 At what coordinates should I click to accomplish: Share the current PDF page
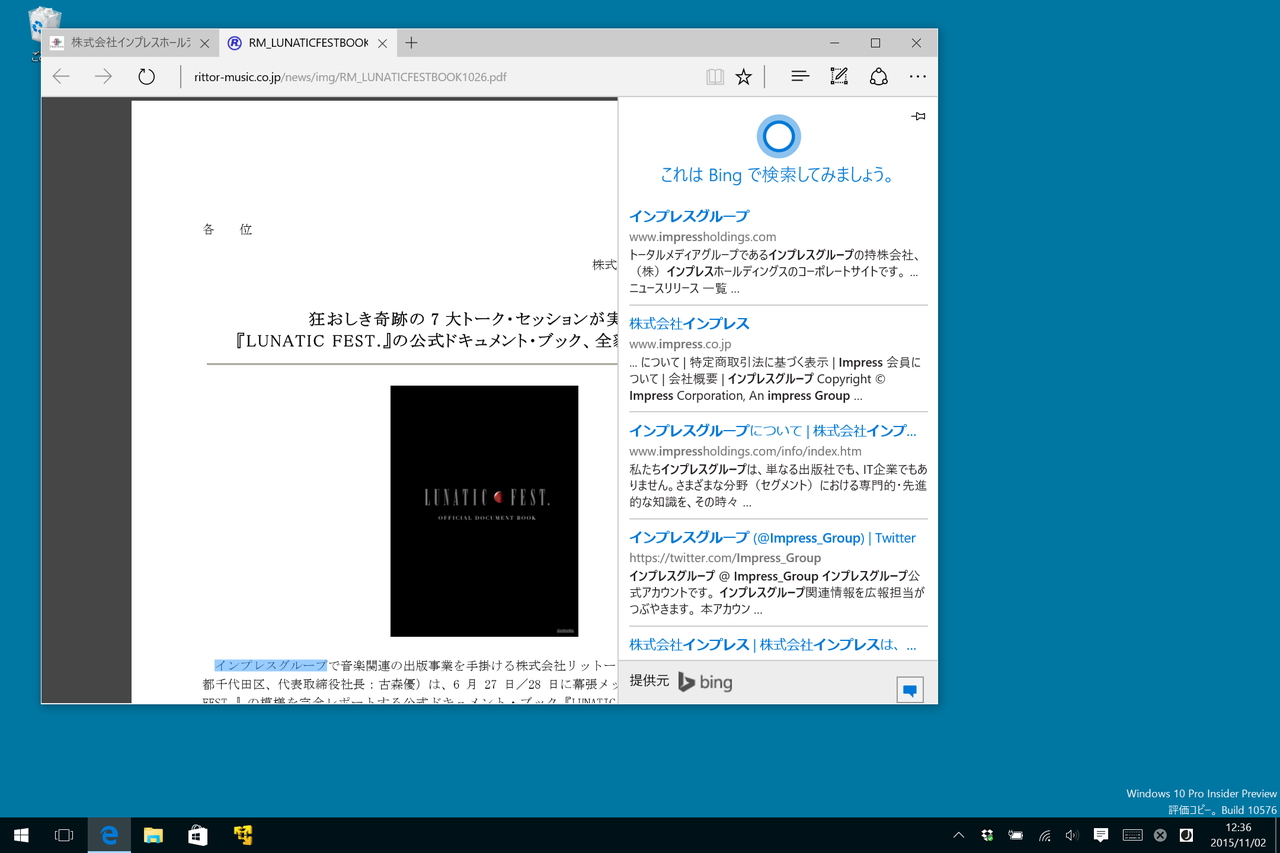tap(878, 76)
